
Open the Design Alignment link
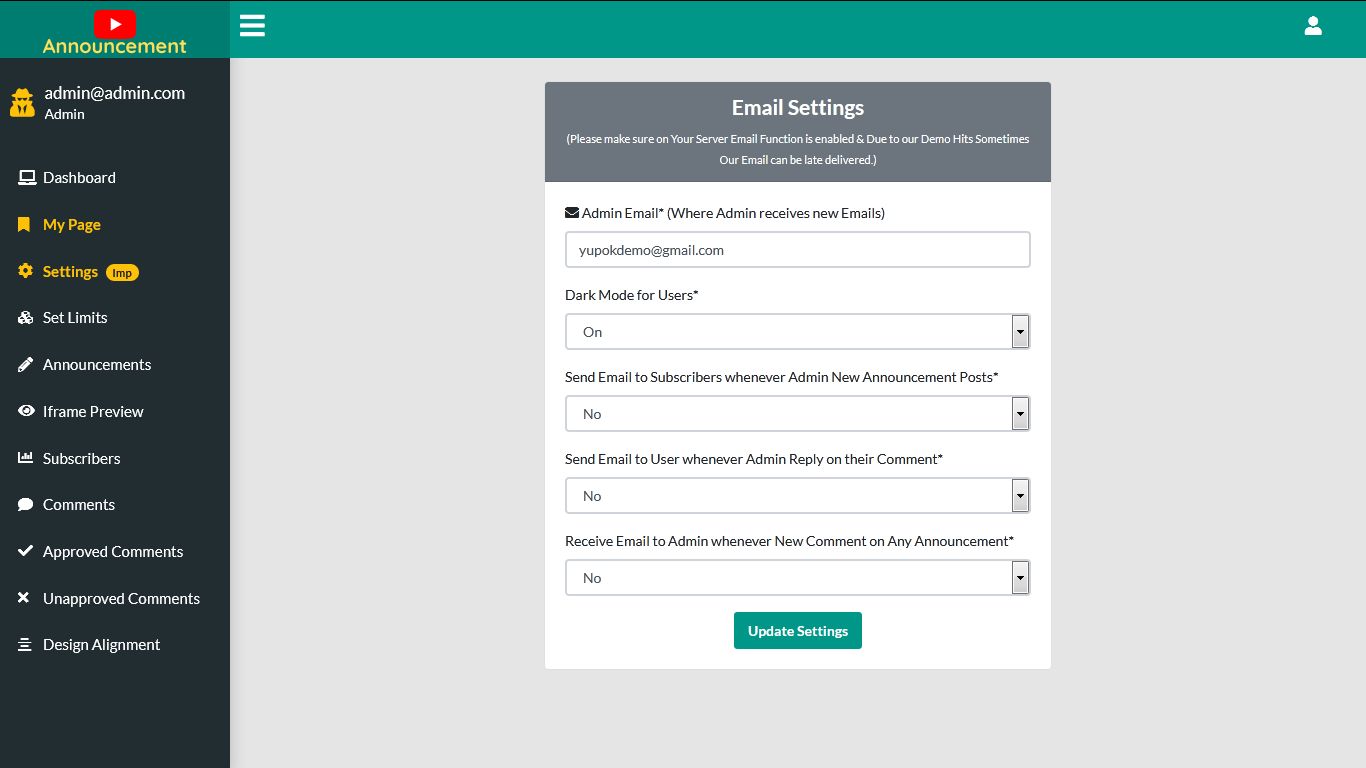101,645
